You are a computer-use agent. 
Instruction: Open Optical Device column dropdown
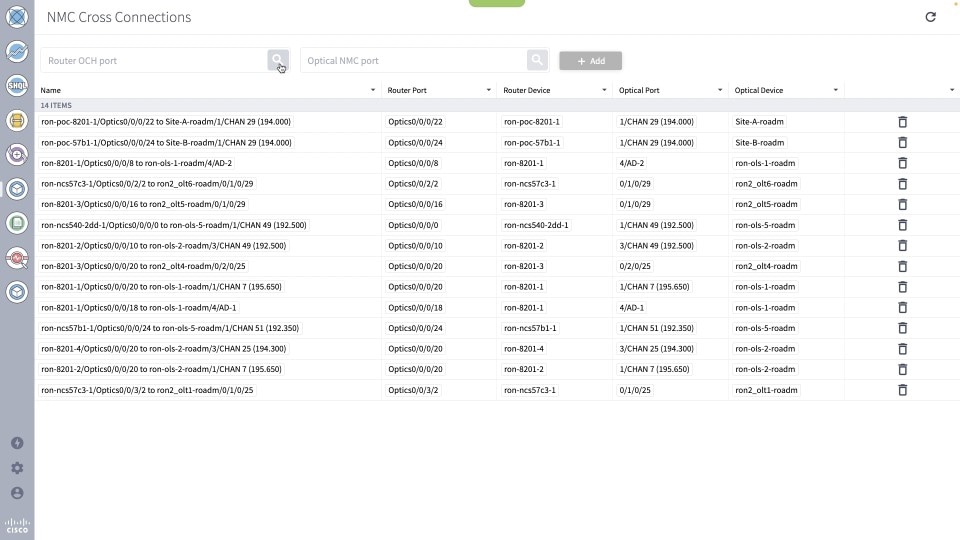tap(836, 90)
